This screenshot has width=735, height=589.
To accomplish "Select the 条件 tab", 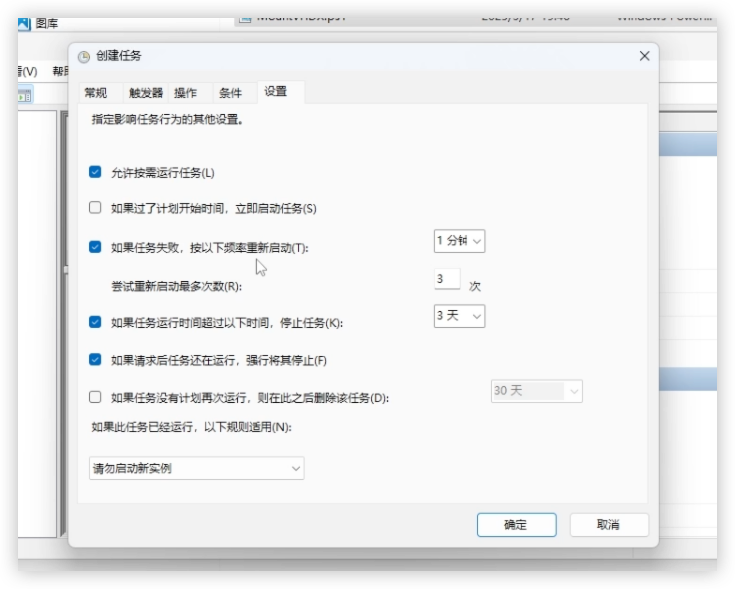I will tap(230, 92).
